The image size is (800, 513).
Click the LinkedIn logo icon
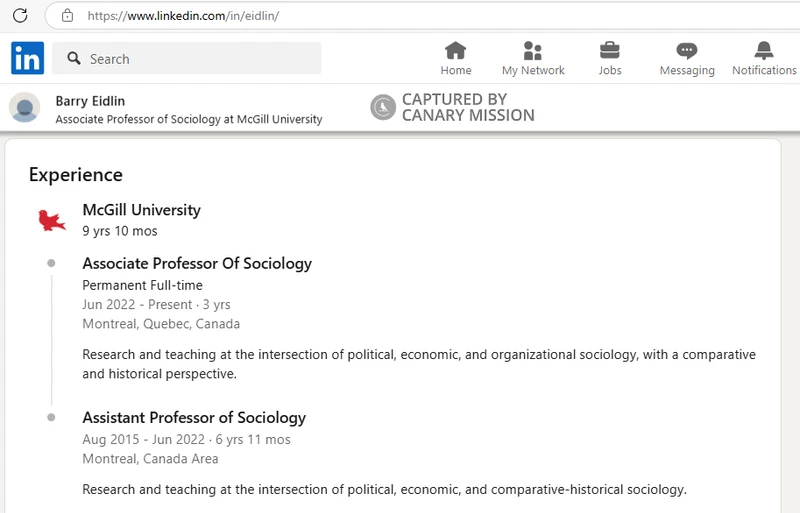click(28, 58)
